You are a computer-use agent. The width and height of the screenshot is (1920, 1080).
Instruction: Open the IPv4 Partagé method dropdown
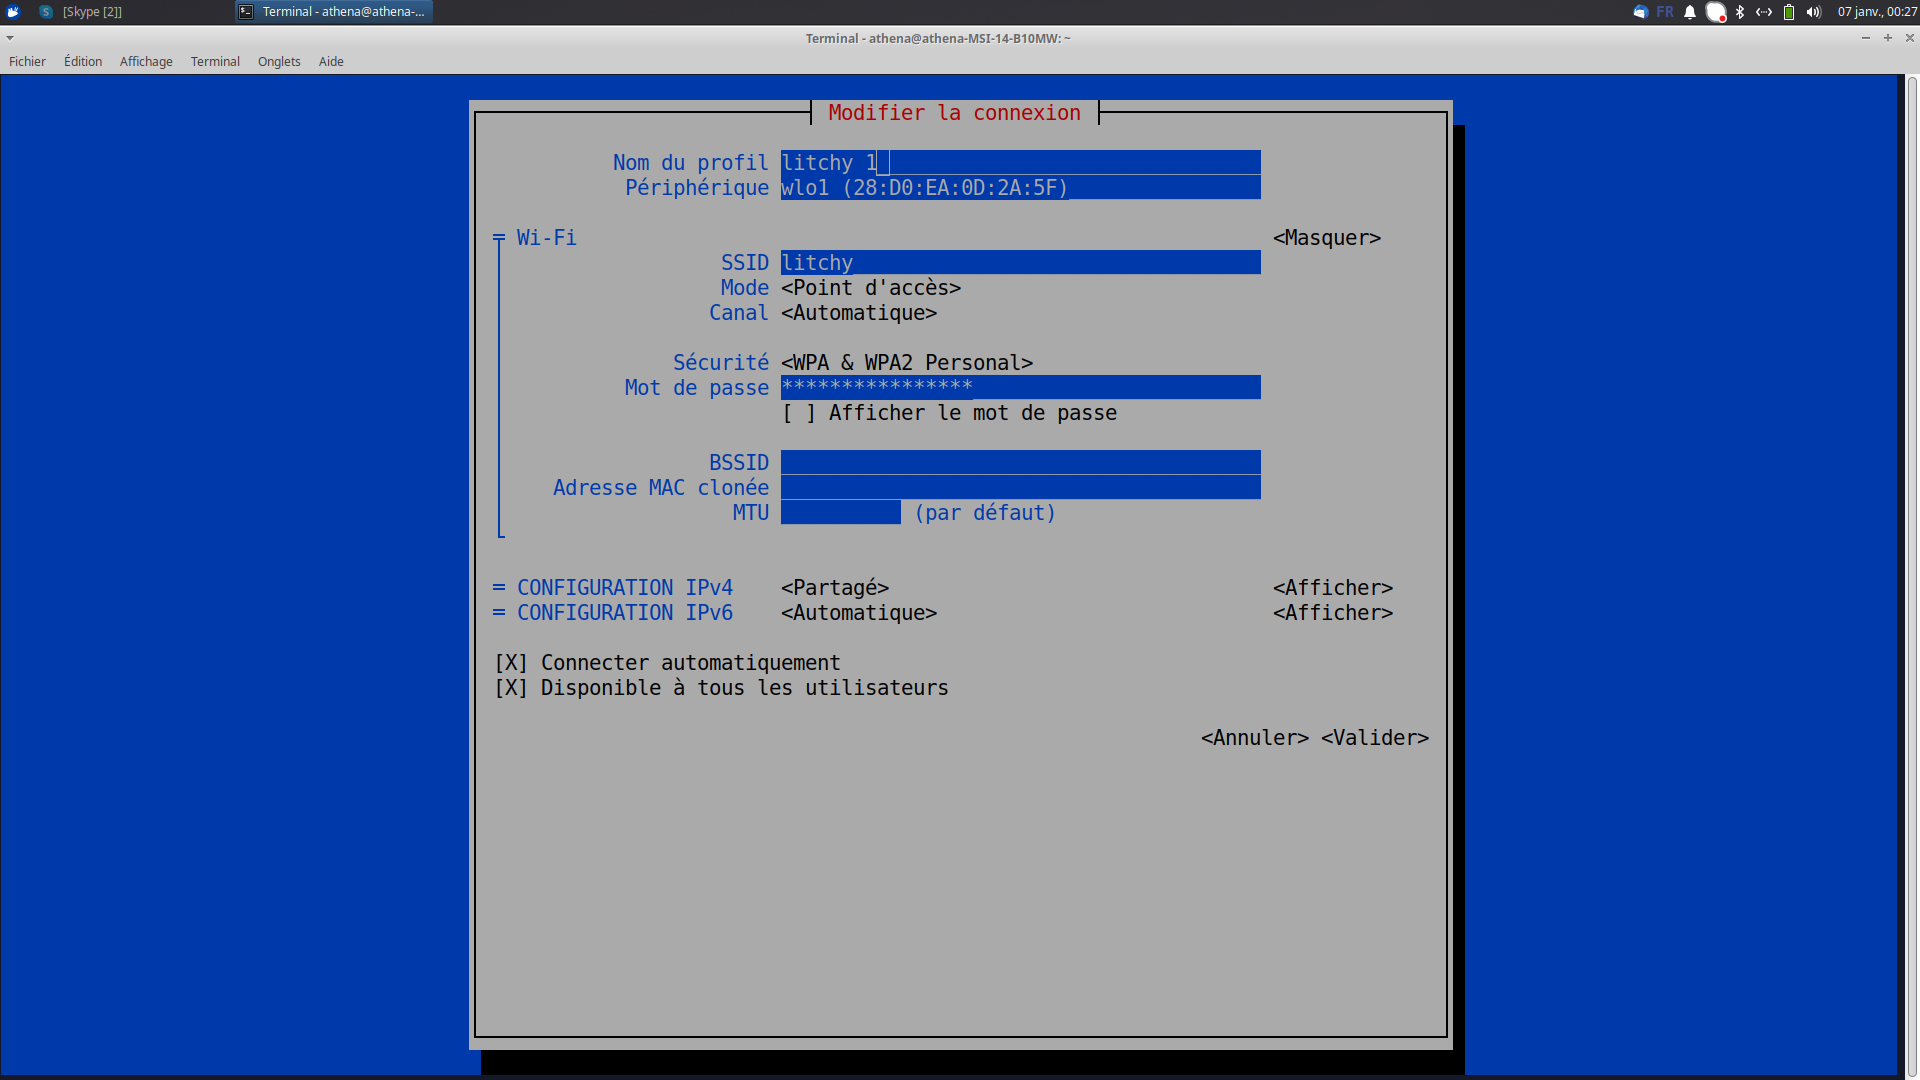(834, 587)
